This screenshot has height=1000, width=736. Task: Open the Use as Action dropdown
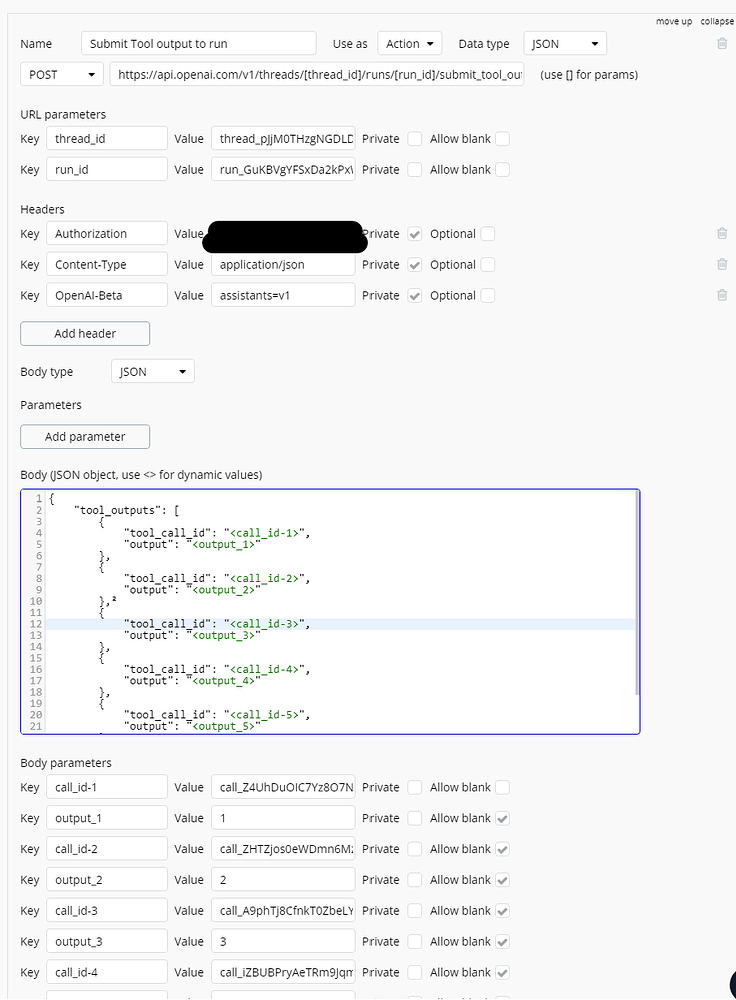(409, 43)
